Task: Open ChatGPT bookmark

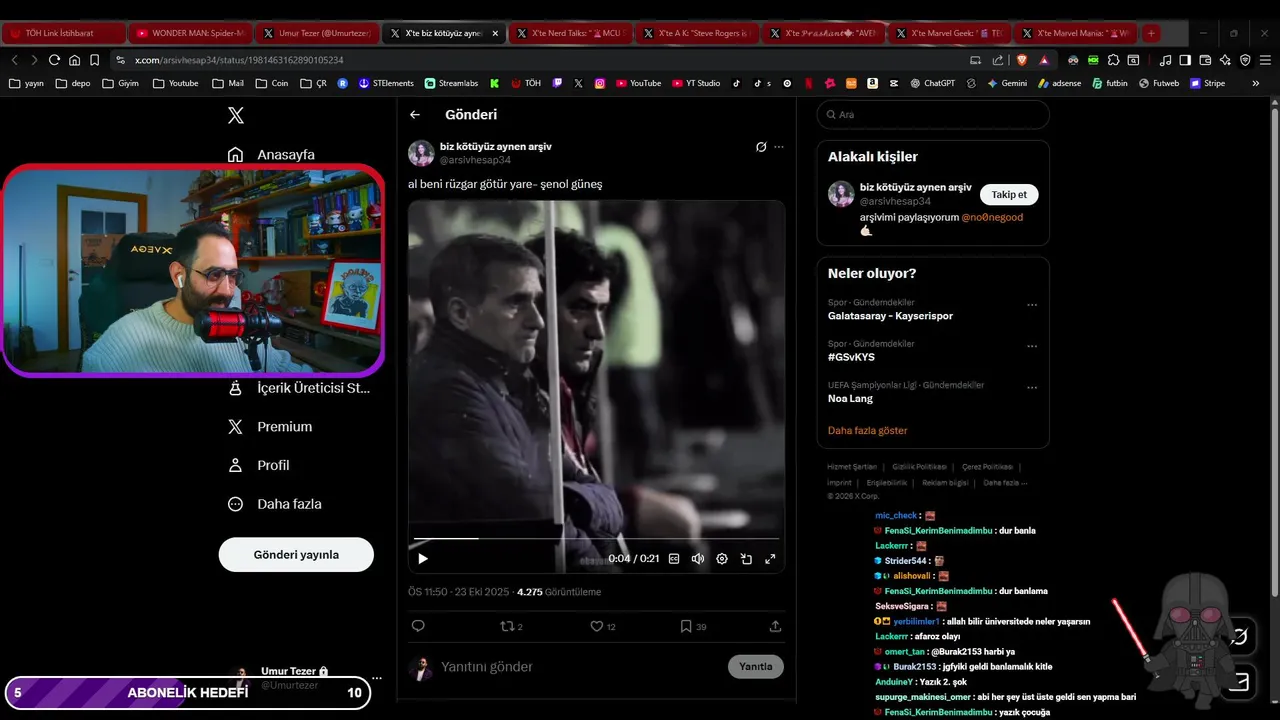Action: [x=932, y=83]
